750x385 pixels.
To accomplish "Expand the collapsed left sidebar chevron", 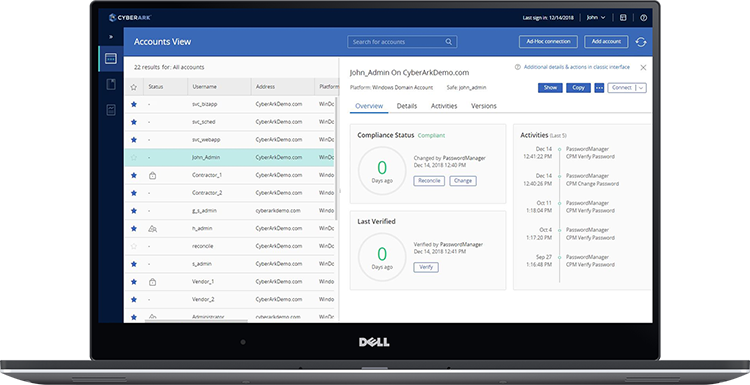I will [111, 37].
